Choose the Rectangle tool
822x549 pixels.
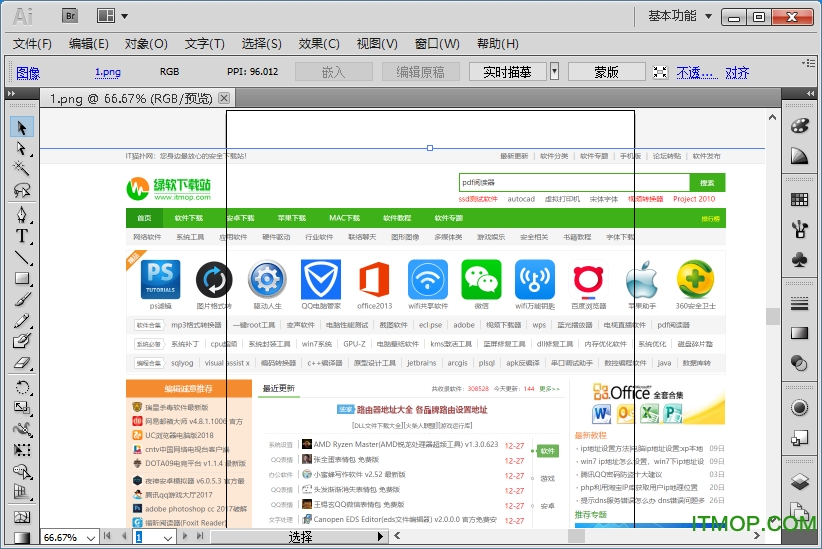21,278
